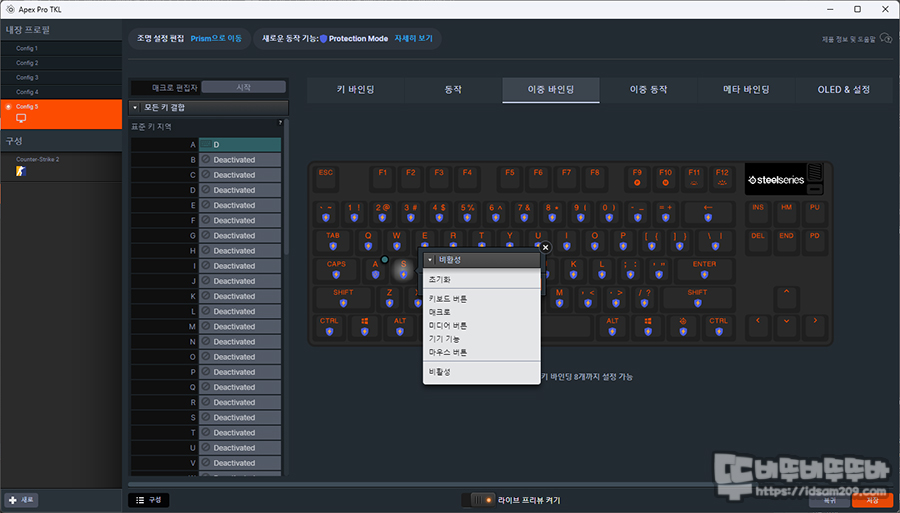Open the Deactivated binding for key V
900x513 pixels.
point(240,463)
